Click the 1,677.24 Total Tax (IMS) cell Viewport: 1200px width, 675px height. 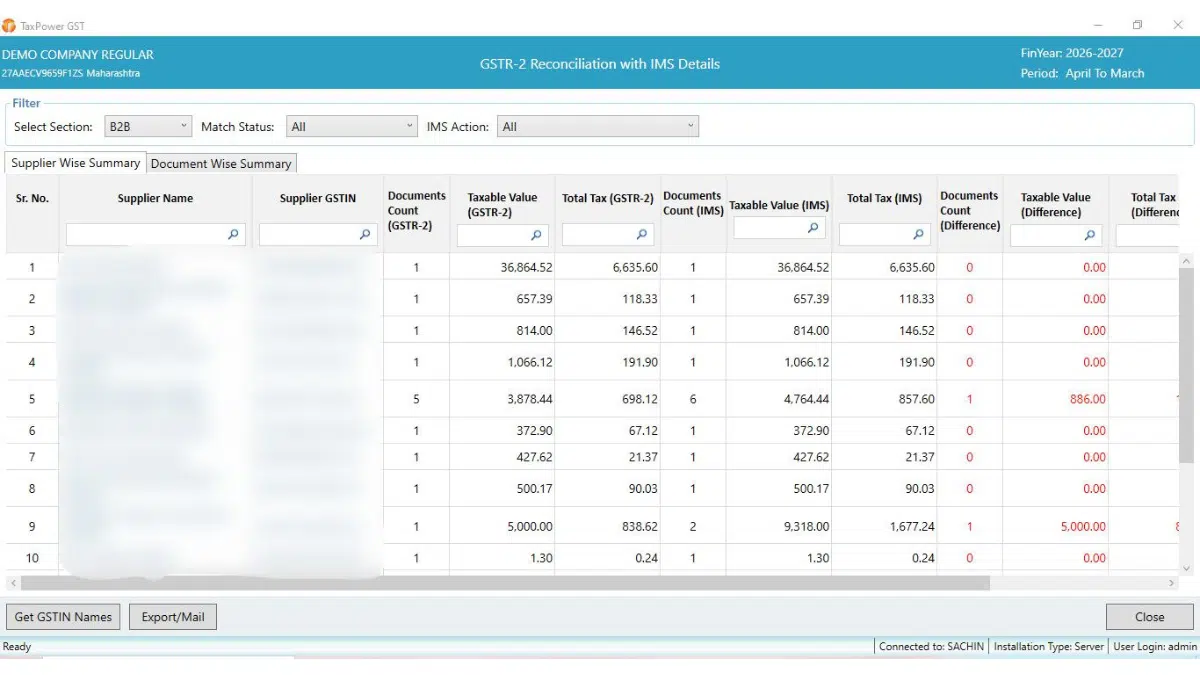pos(912,526)
